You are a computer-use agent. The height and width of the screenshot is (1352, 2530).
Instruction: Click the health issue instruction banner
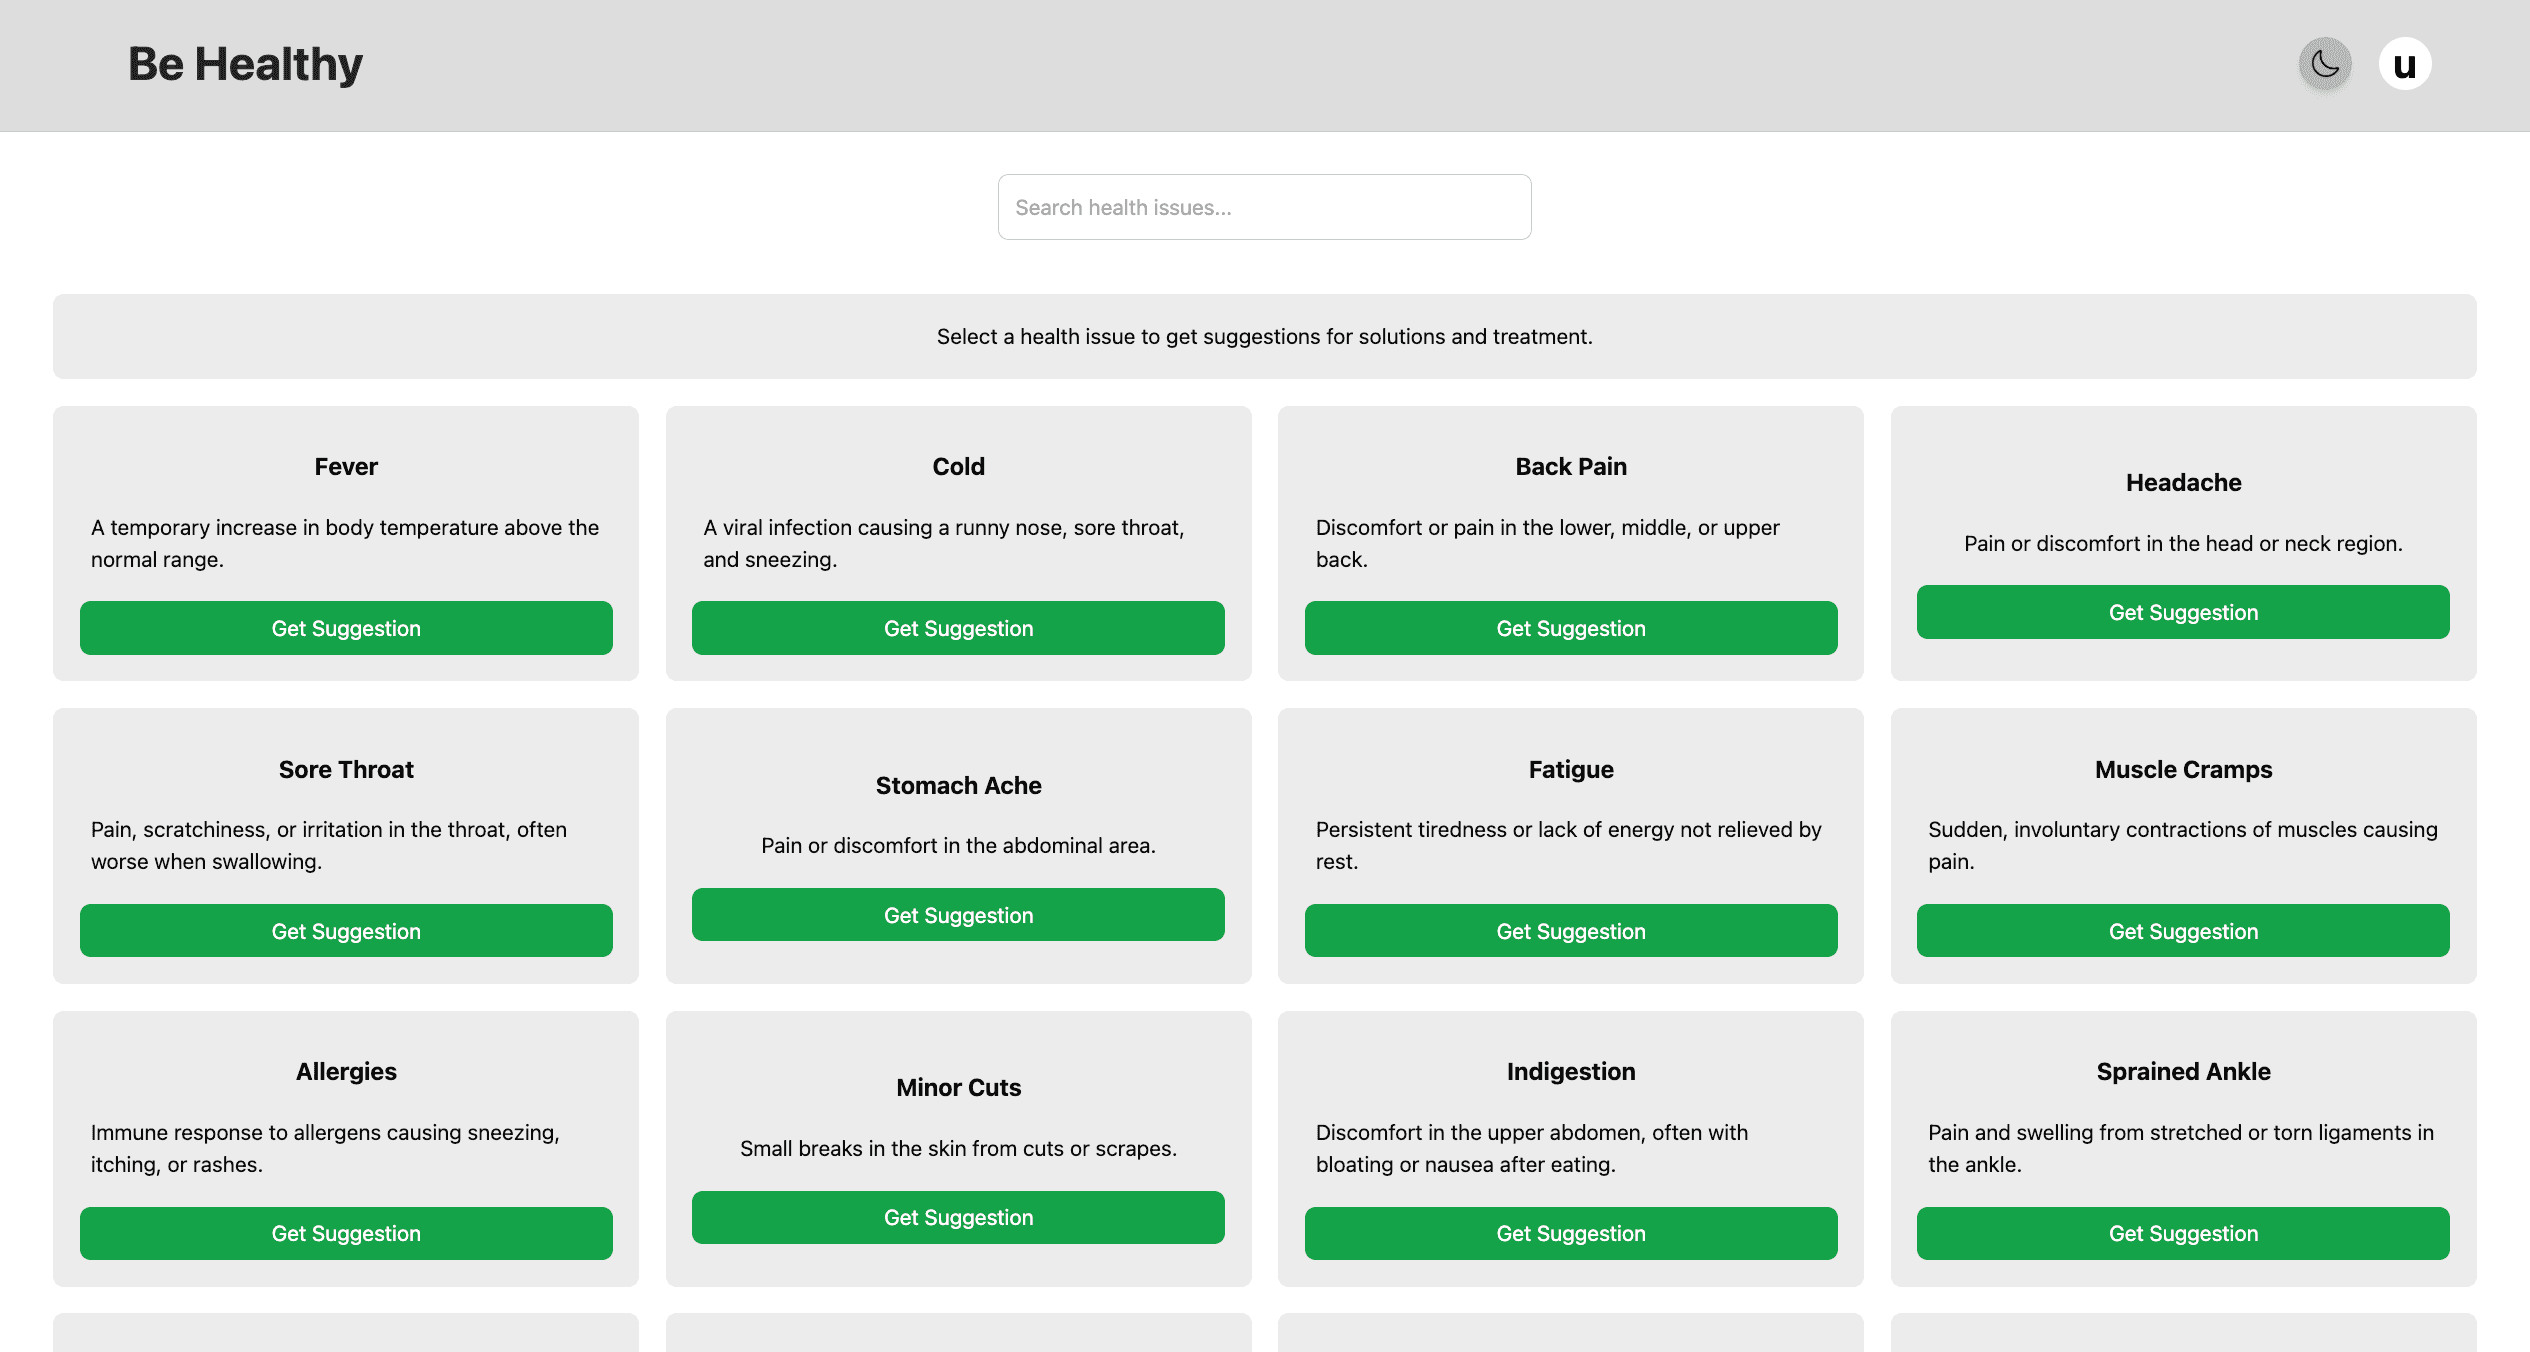[1264, 336]
